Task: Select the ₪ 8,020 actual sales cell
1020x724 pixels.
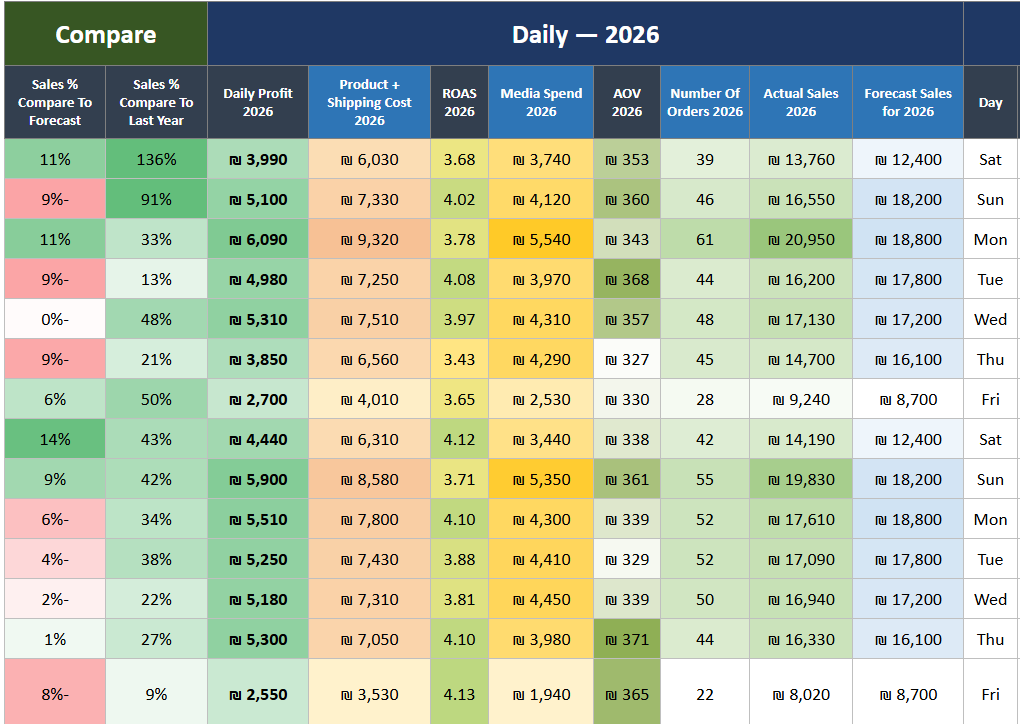Action: 801,694
